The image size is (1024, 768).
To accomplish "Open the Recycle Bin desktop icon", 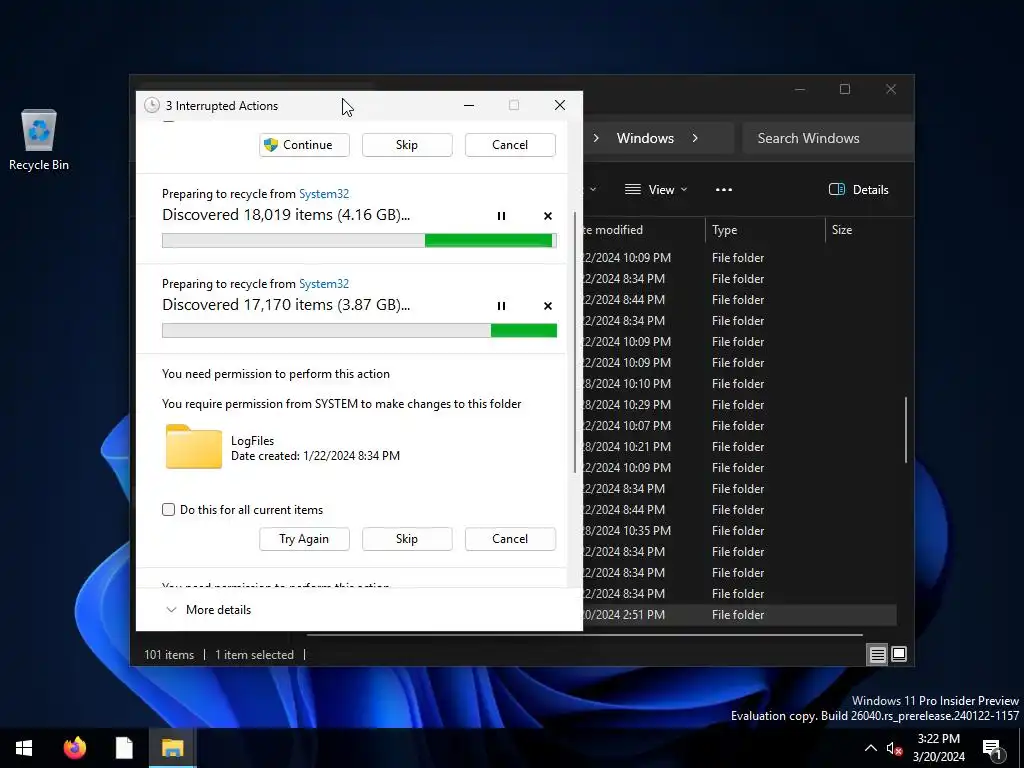I will pos(39,140).
